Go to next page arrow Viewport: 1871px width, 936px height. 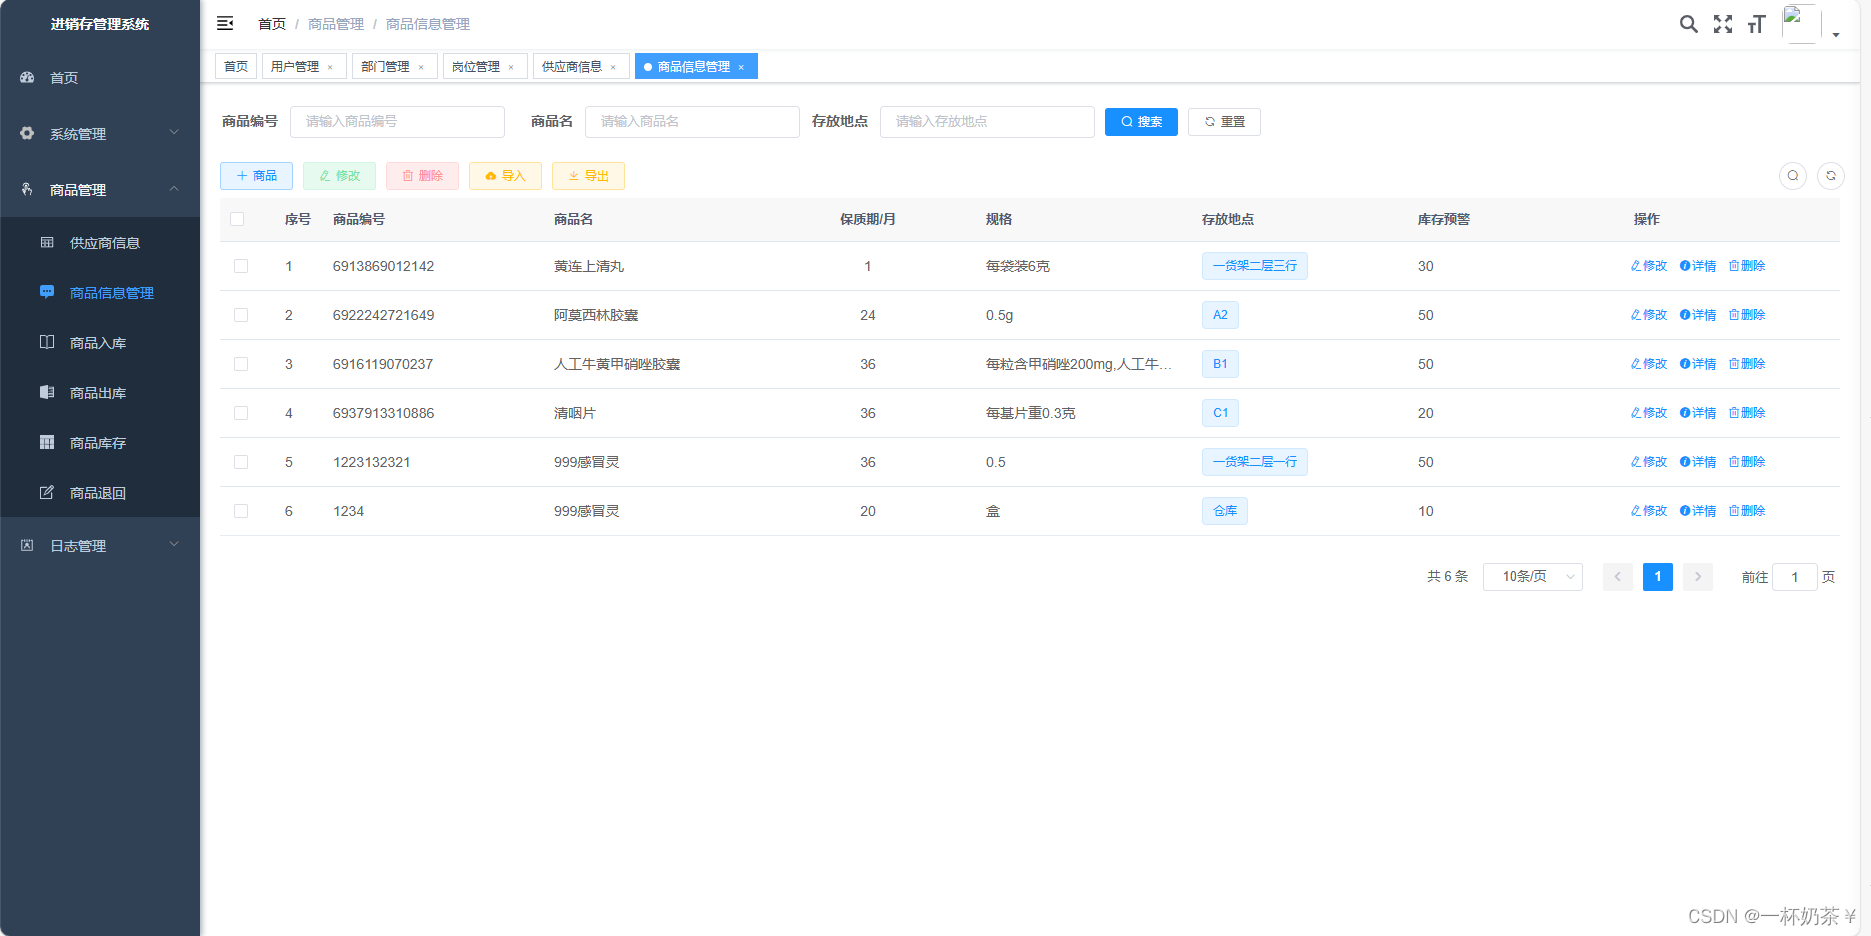point(1698,577)
